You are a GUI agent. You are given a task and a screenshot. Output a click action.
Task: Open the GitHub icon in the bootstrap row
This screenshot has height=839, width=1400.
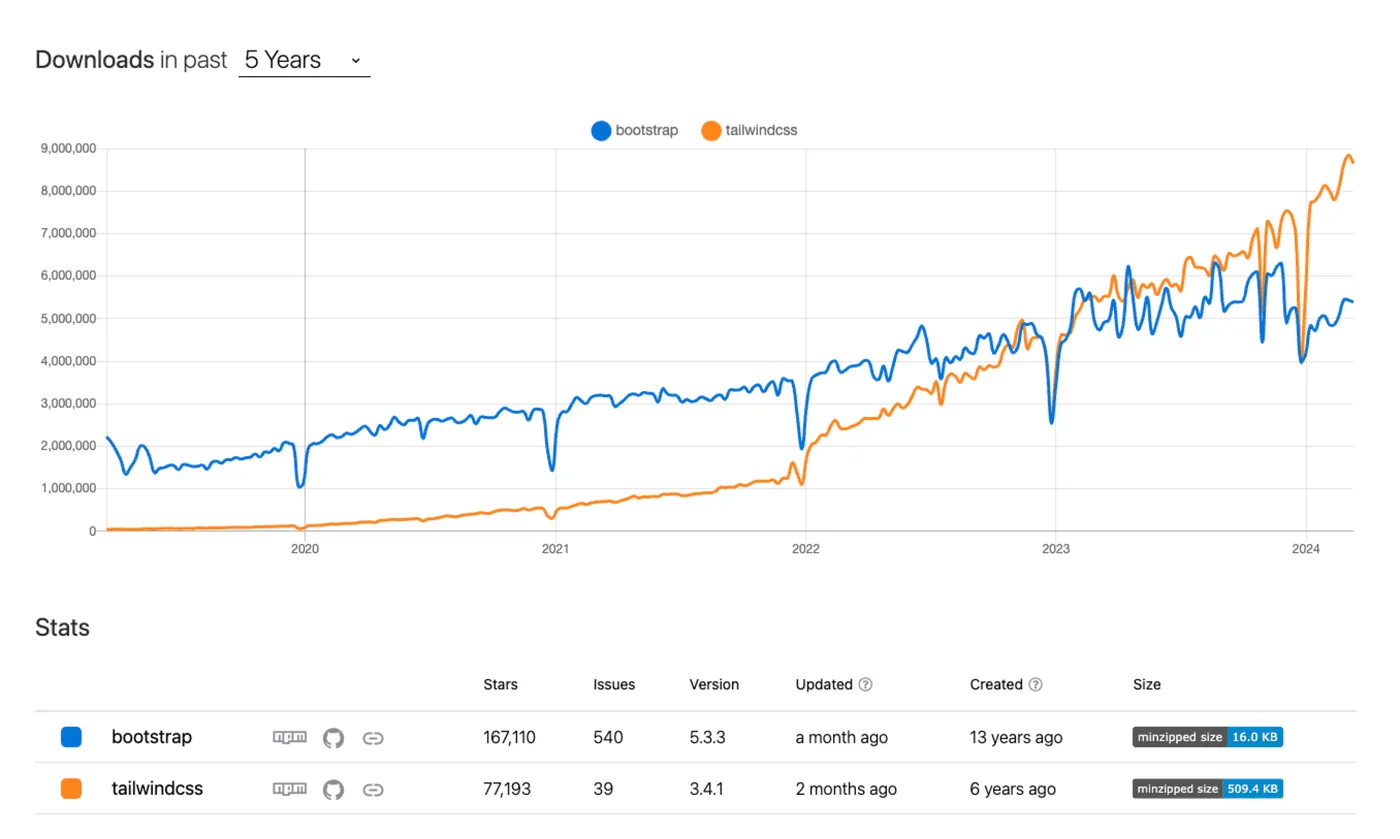[333, 738]
